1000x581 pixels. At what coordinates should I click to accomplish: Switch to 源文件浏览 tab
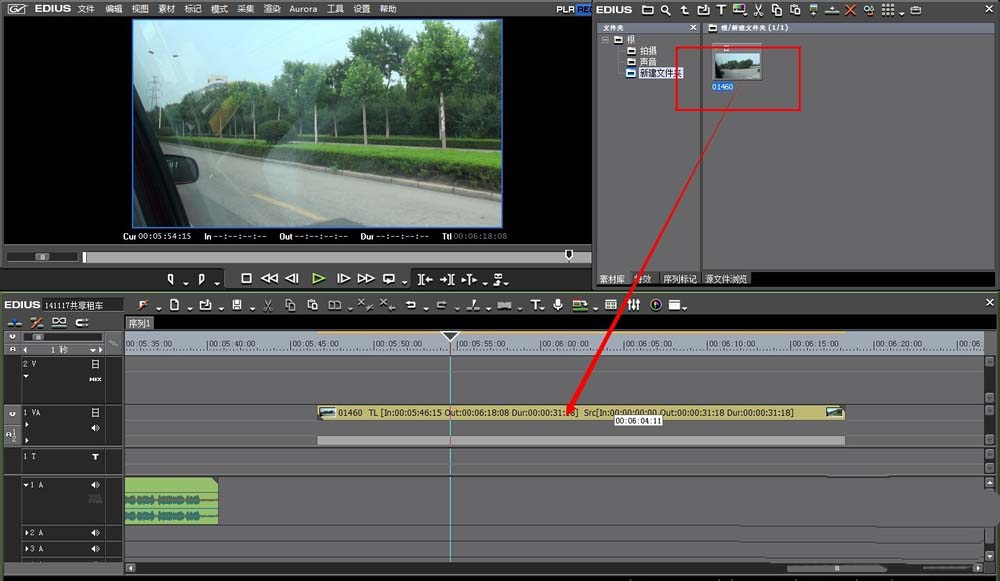[x=726, y=279]
